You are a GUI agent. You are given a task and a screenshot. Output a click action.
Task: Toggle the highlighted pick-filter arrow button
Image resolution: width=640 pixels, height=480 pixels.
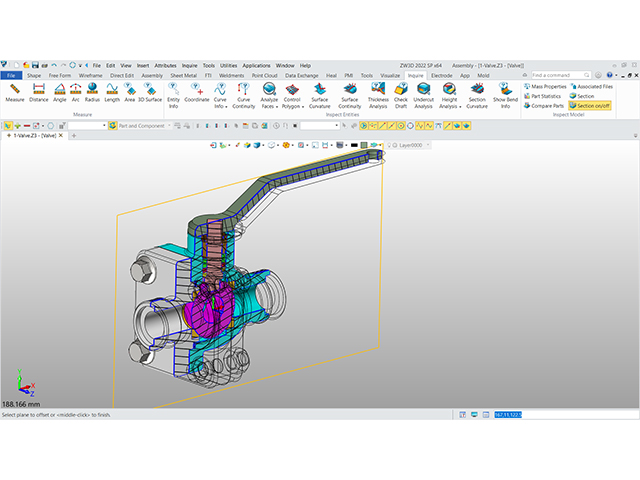8,126
